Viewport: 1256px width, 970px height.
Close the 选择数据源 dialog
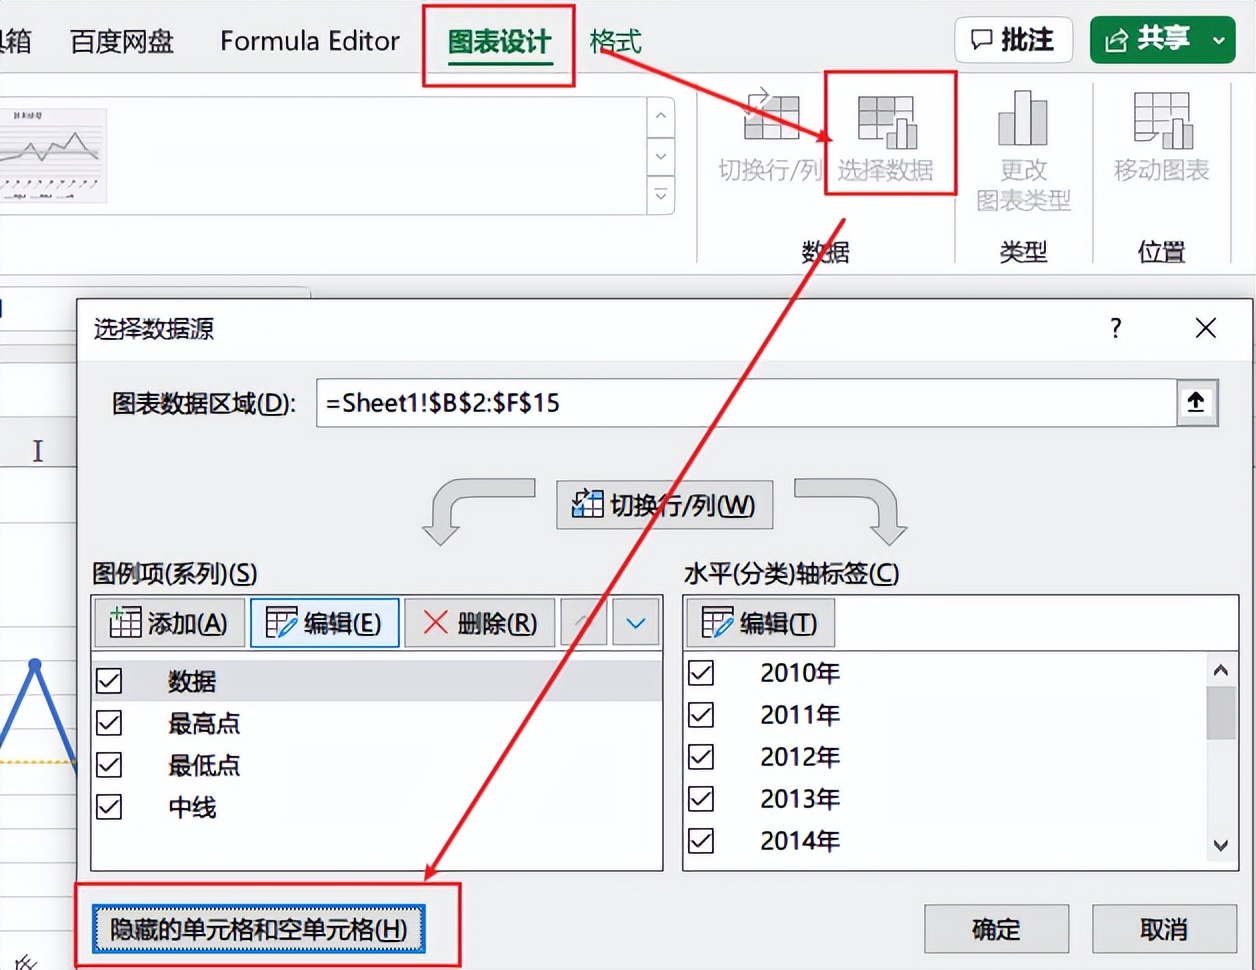tap(1206, 328)
